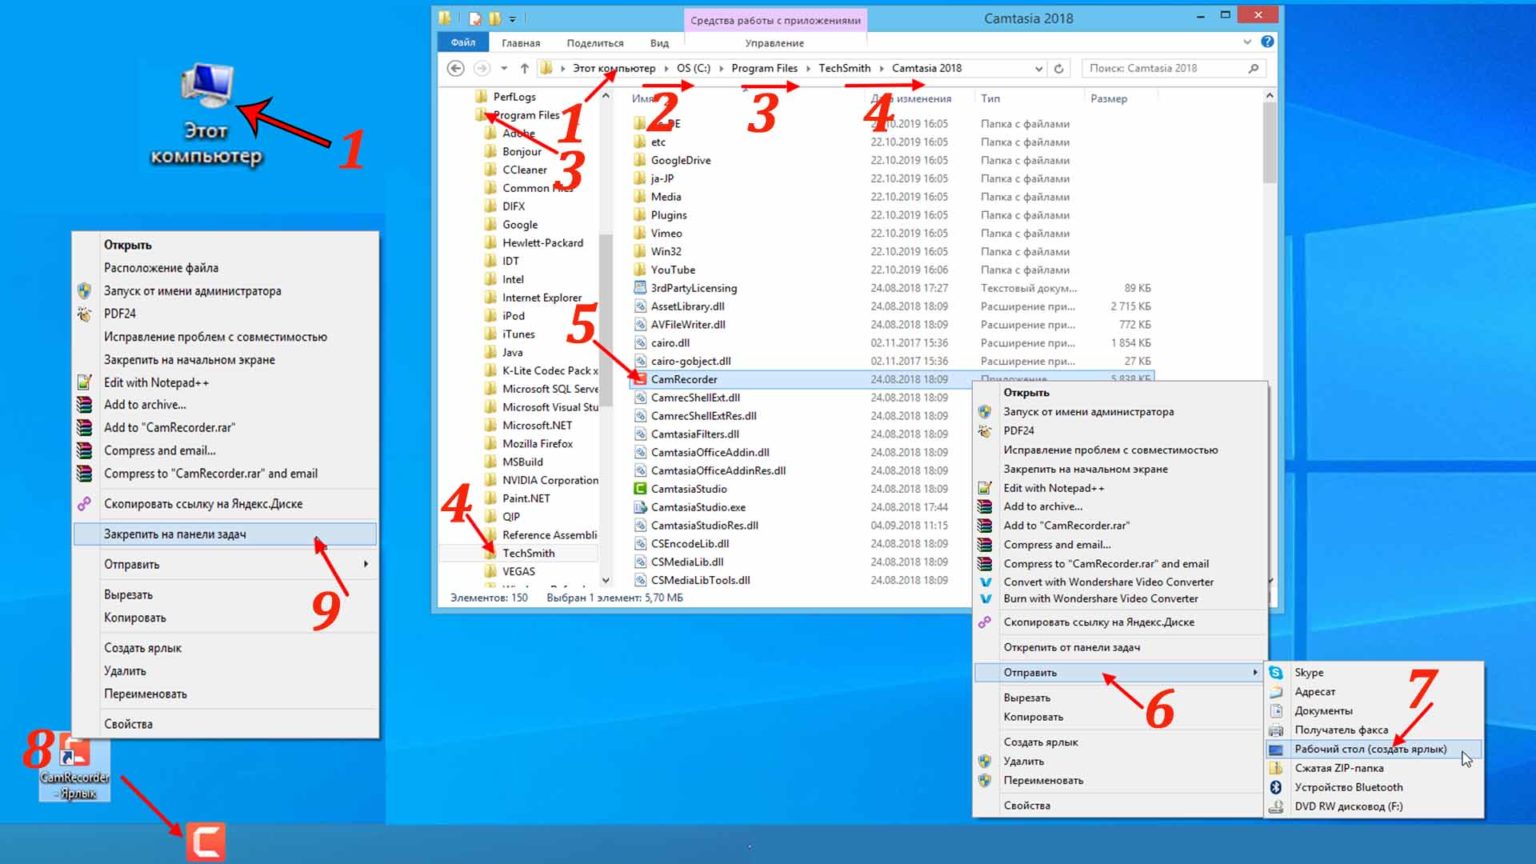Click 'OS (C:)' in the address bar

click(x=693, y=68)
